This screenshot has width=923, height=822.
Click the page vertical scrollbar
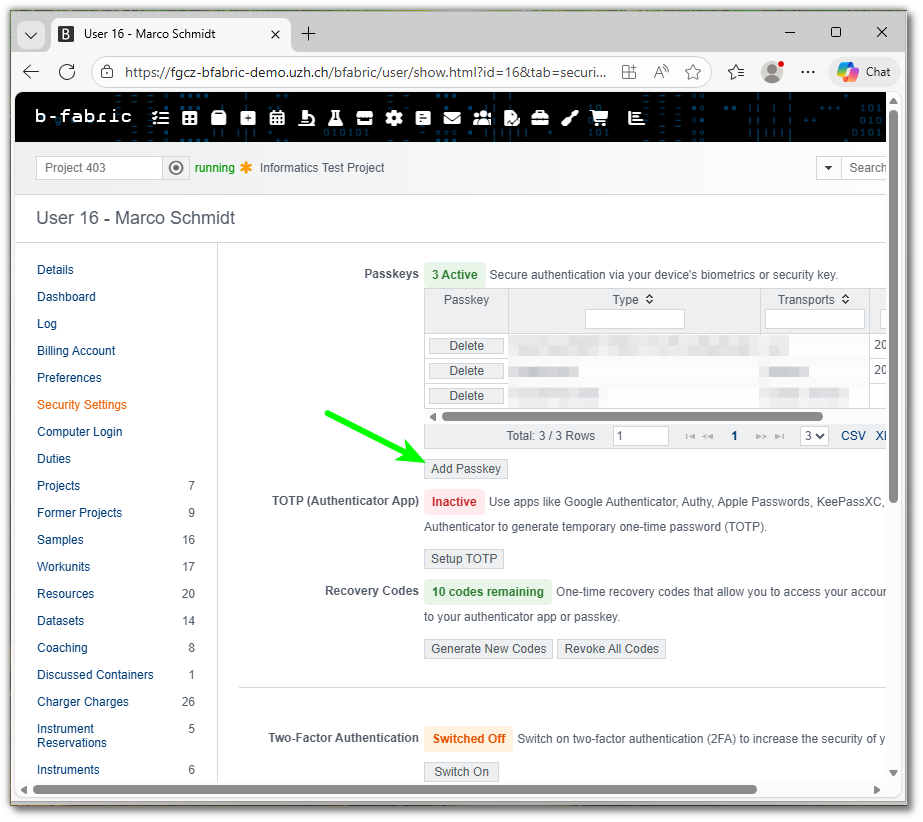(893, 306)
